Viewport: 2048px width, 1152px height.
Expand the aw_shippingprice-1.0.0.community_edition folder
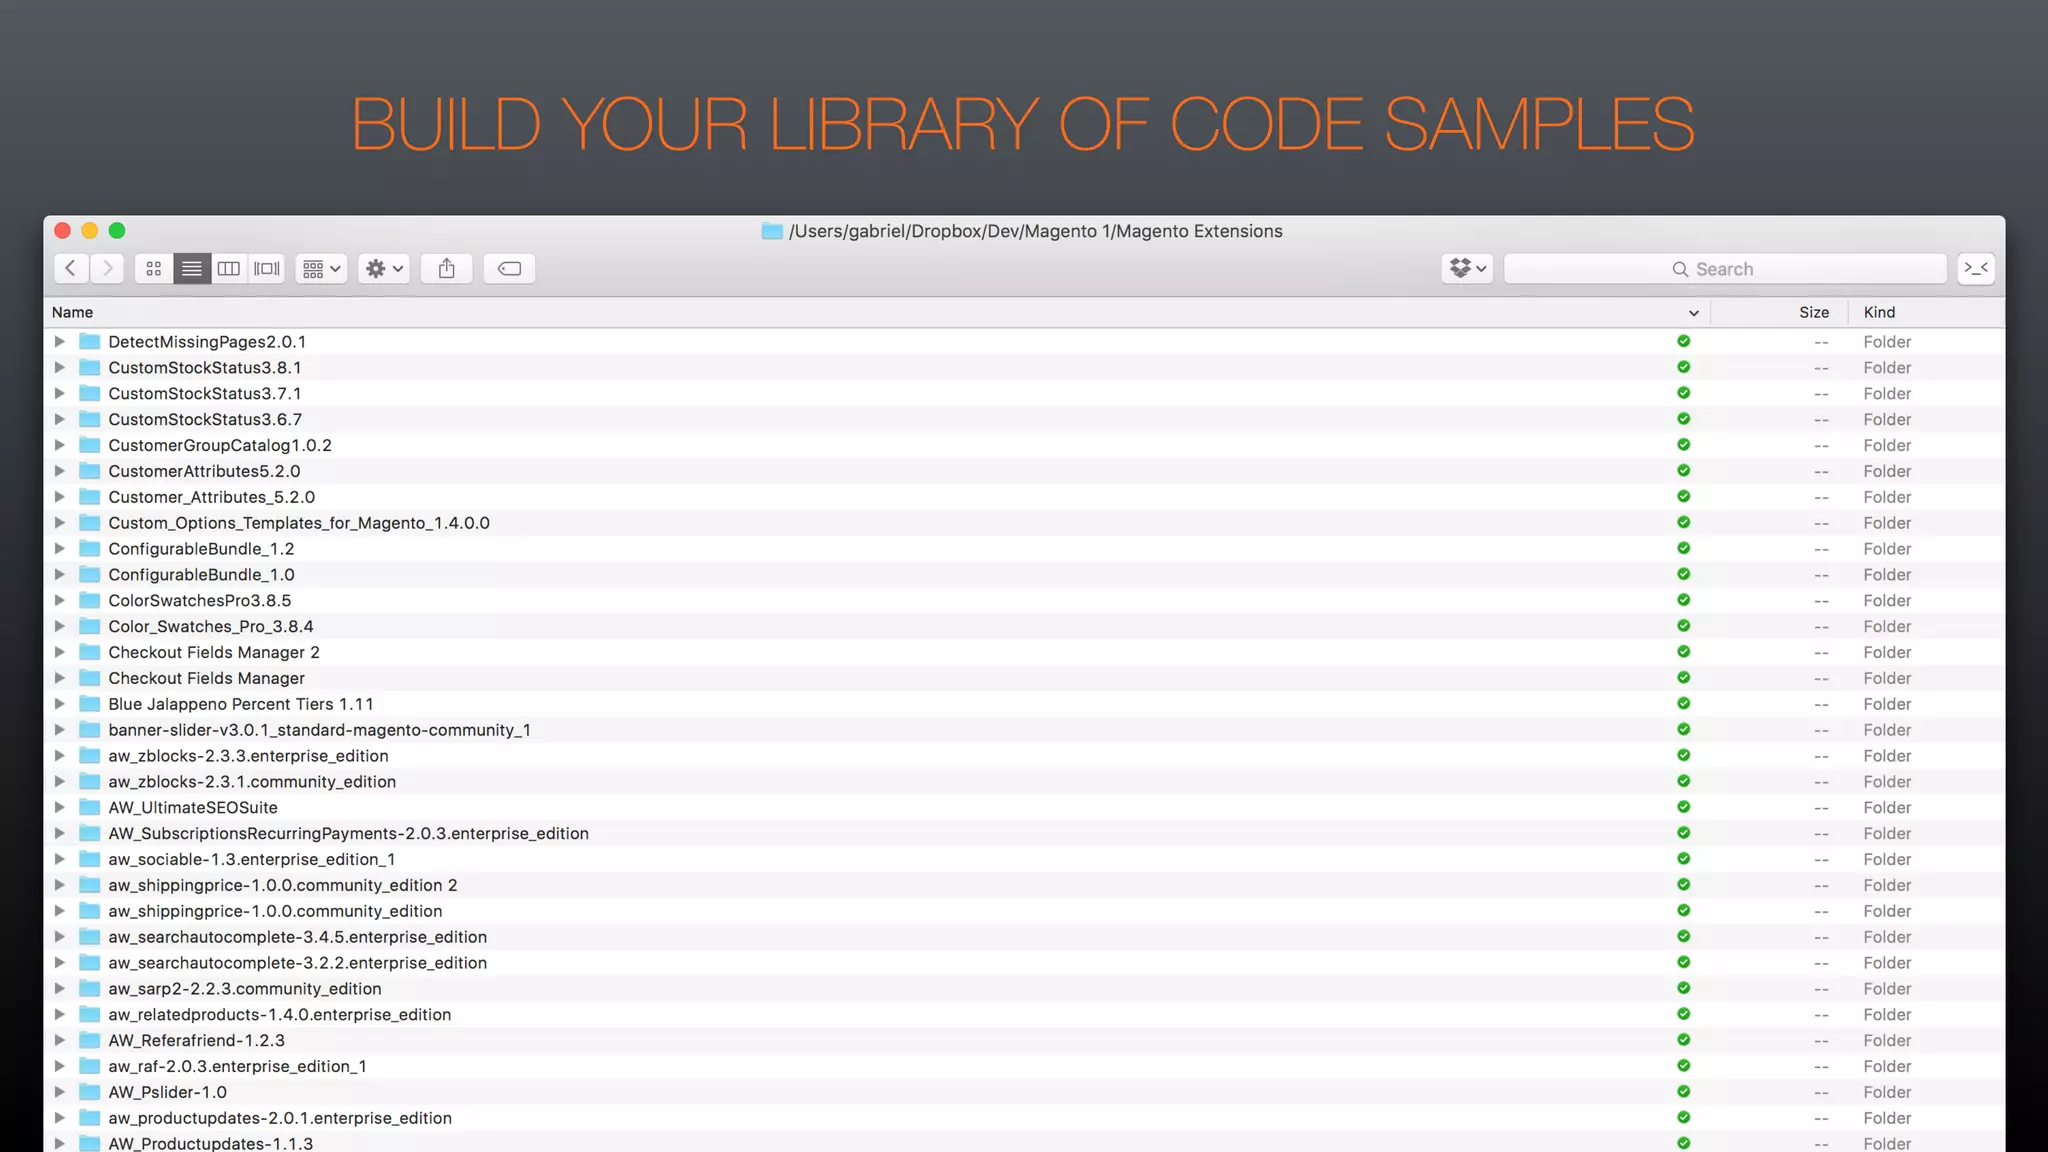[x=59, y=911]
